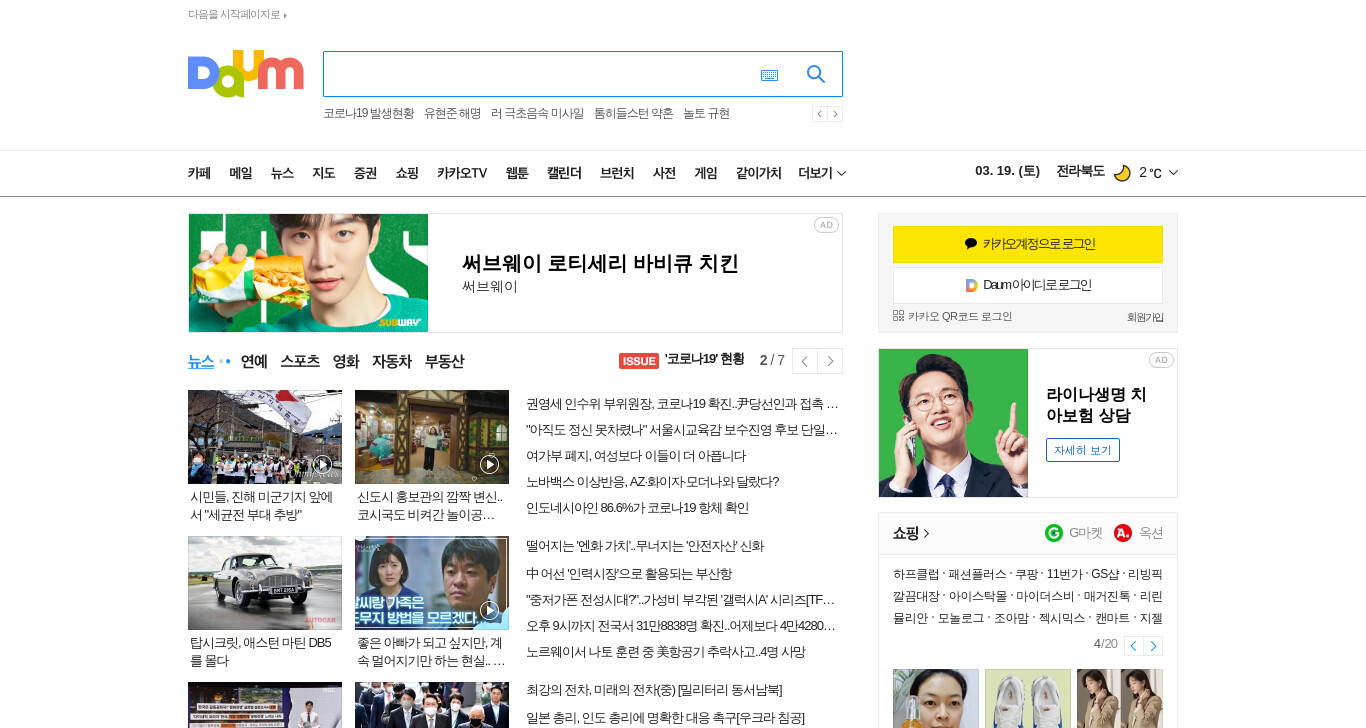Open the on-screen keyboard icon in search box

click(x=769, y=75)
